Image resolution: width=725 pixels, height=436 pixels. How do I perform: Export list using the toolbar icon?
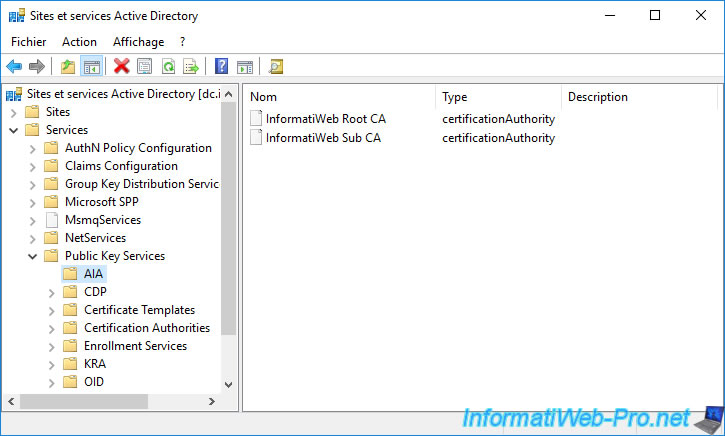click(191, 67)
